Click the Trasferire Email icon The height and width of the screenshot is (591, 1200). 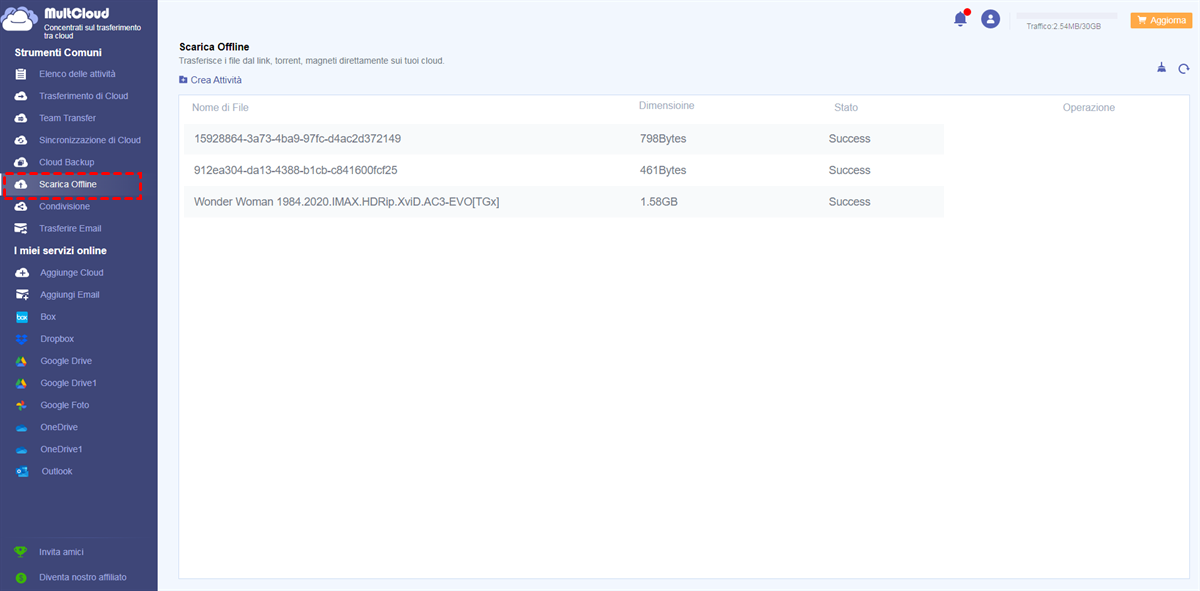21,228
